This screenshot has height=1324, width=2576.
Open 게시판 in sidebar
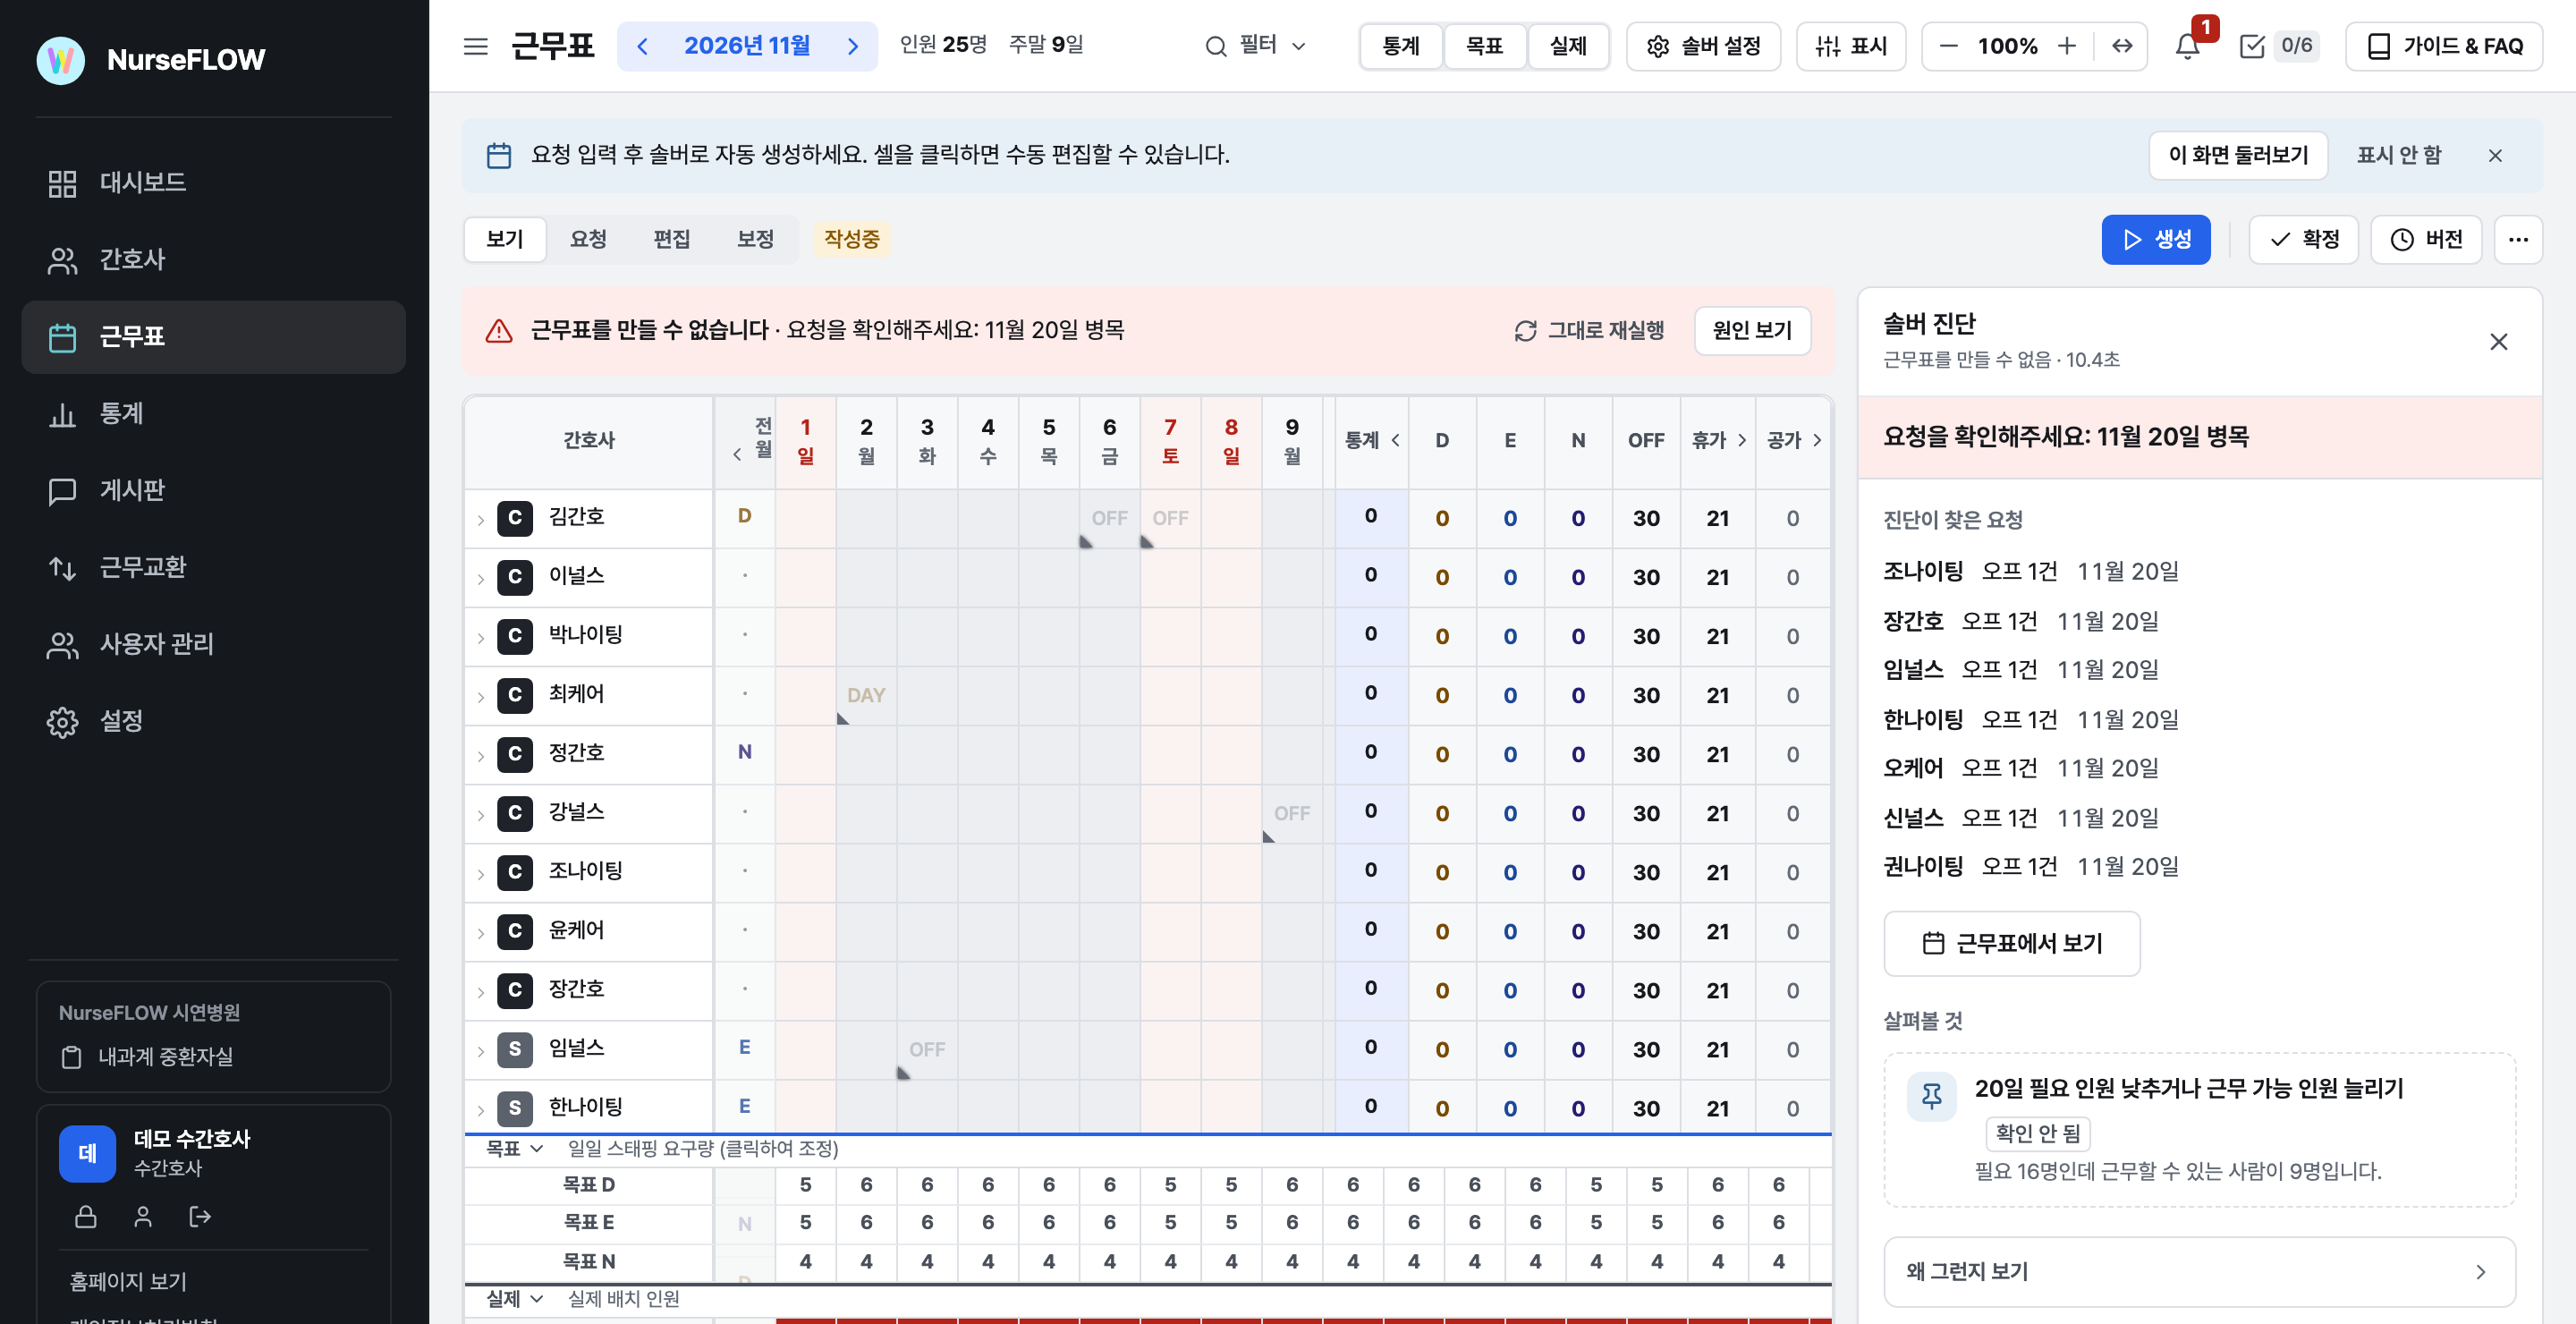pyautogui.click(x=213, y=490)
